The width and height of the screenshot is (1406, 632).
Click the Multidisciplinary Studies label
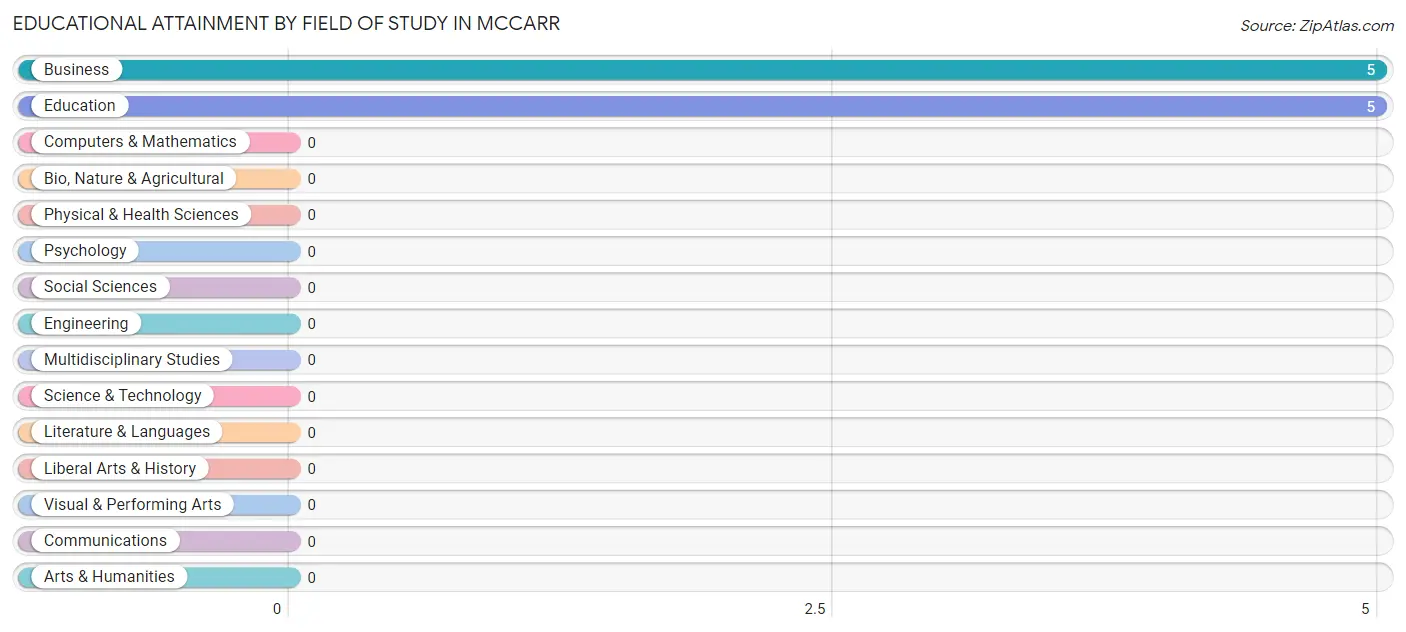click(x=132, y=359)
